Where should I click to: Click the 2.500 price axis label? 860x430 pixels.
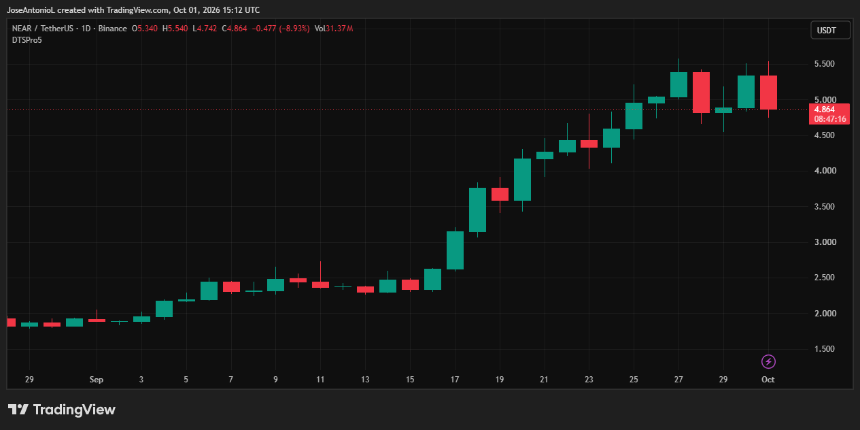point(825,278)
